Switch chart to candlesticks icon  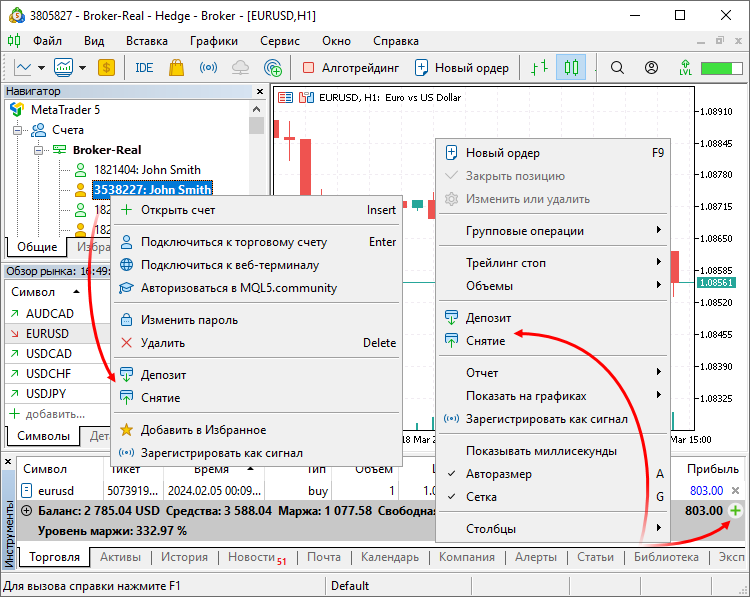[x=571, y=67]
